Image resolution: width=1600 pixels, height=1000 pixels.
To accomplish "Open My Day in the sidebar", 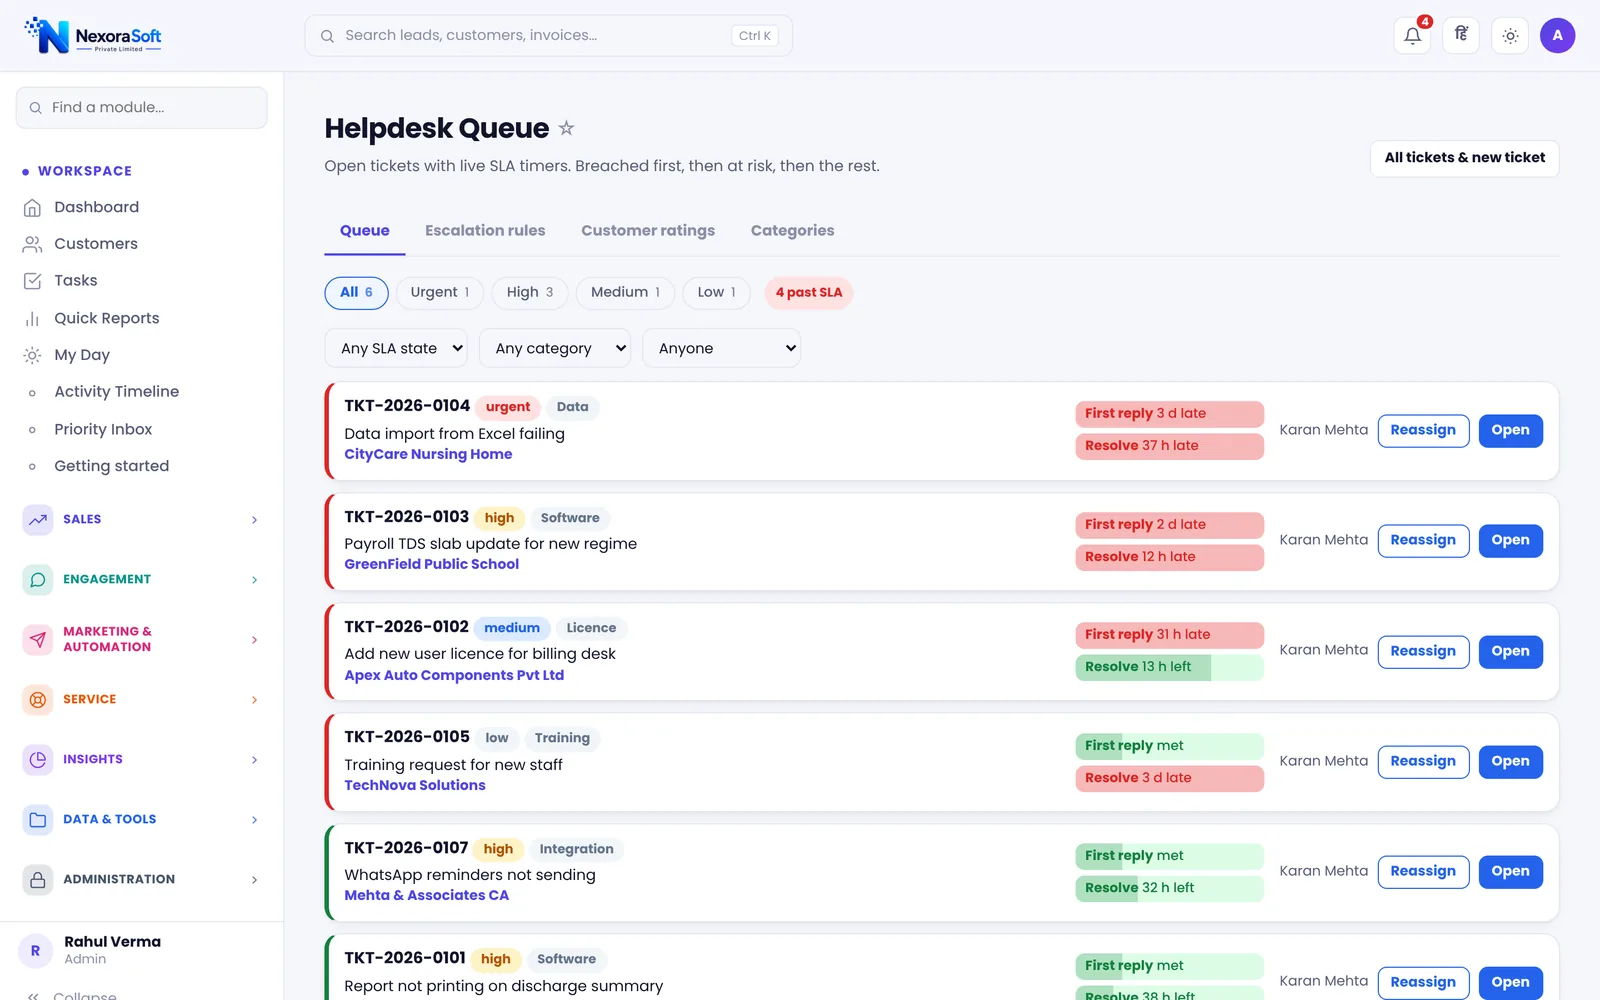I will tap(82, 355).
